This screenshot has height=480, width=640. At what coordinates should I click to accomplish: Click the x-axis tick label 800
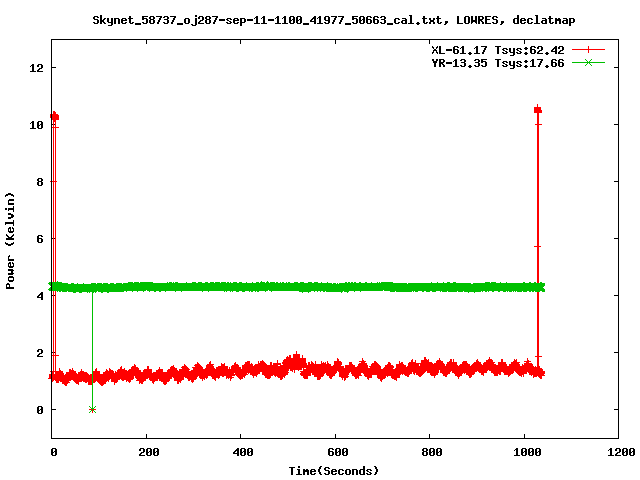pos(429,452)
